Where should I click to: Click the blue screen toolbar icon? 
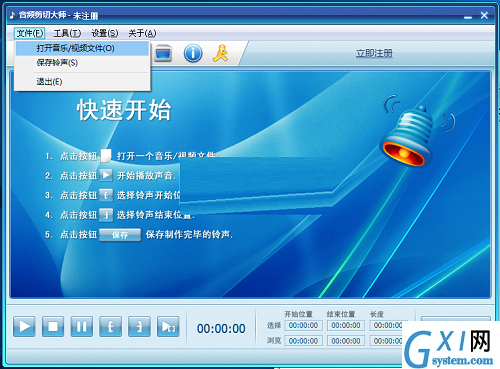click(x=163, y=53)
